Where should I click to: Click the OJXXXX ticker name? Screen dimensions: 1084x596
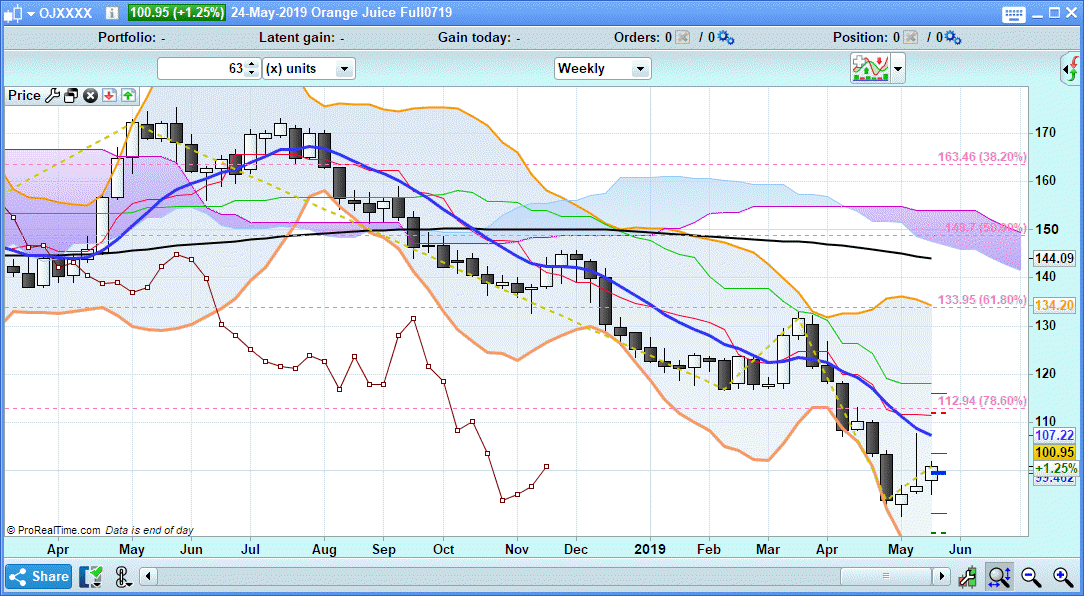pos(66,12)
